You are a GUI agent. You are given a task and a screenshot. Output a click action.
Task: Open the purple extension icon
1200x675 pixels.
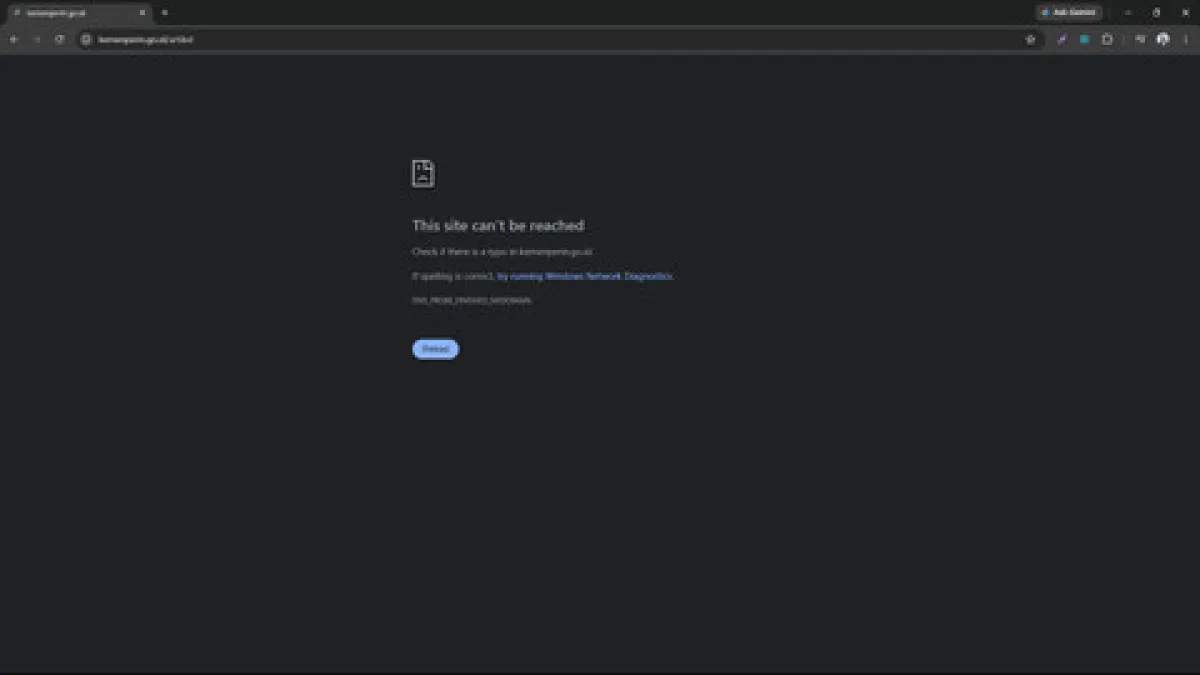pos(1062,39)
